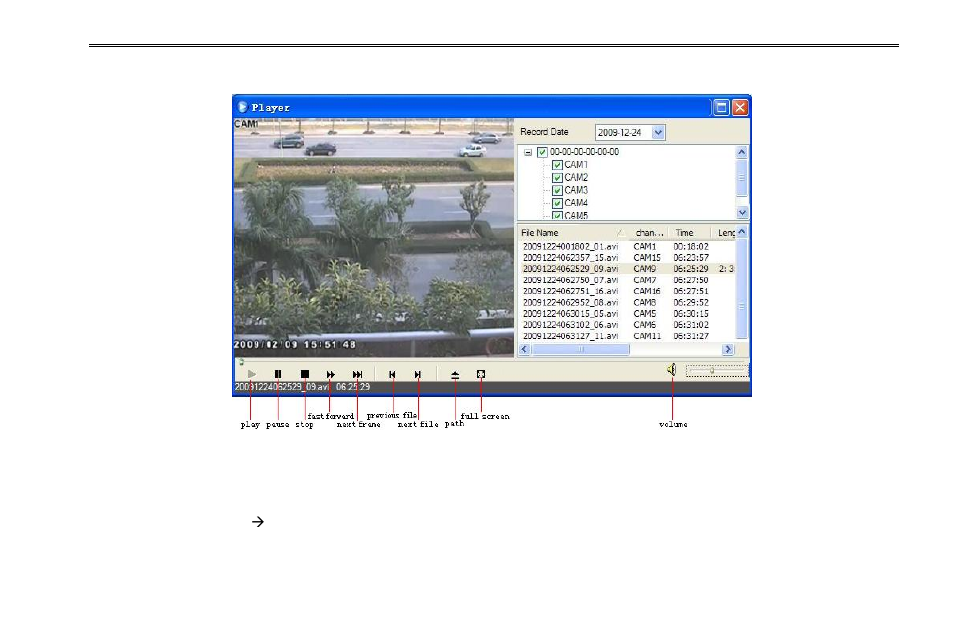Click the file list left scroll arrow

(x=524, y=349)
